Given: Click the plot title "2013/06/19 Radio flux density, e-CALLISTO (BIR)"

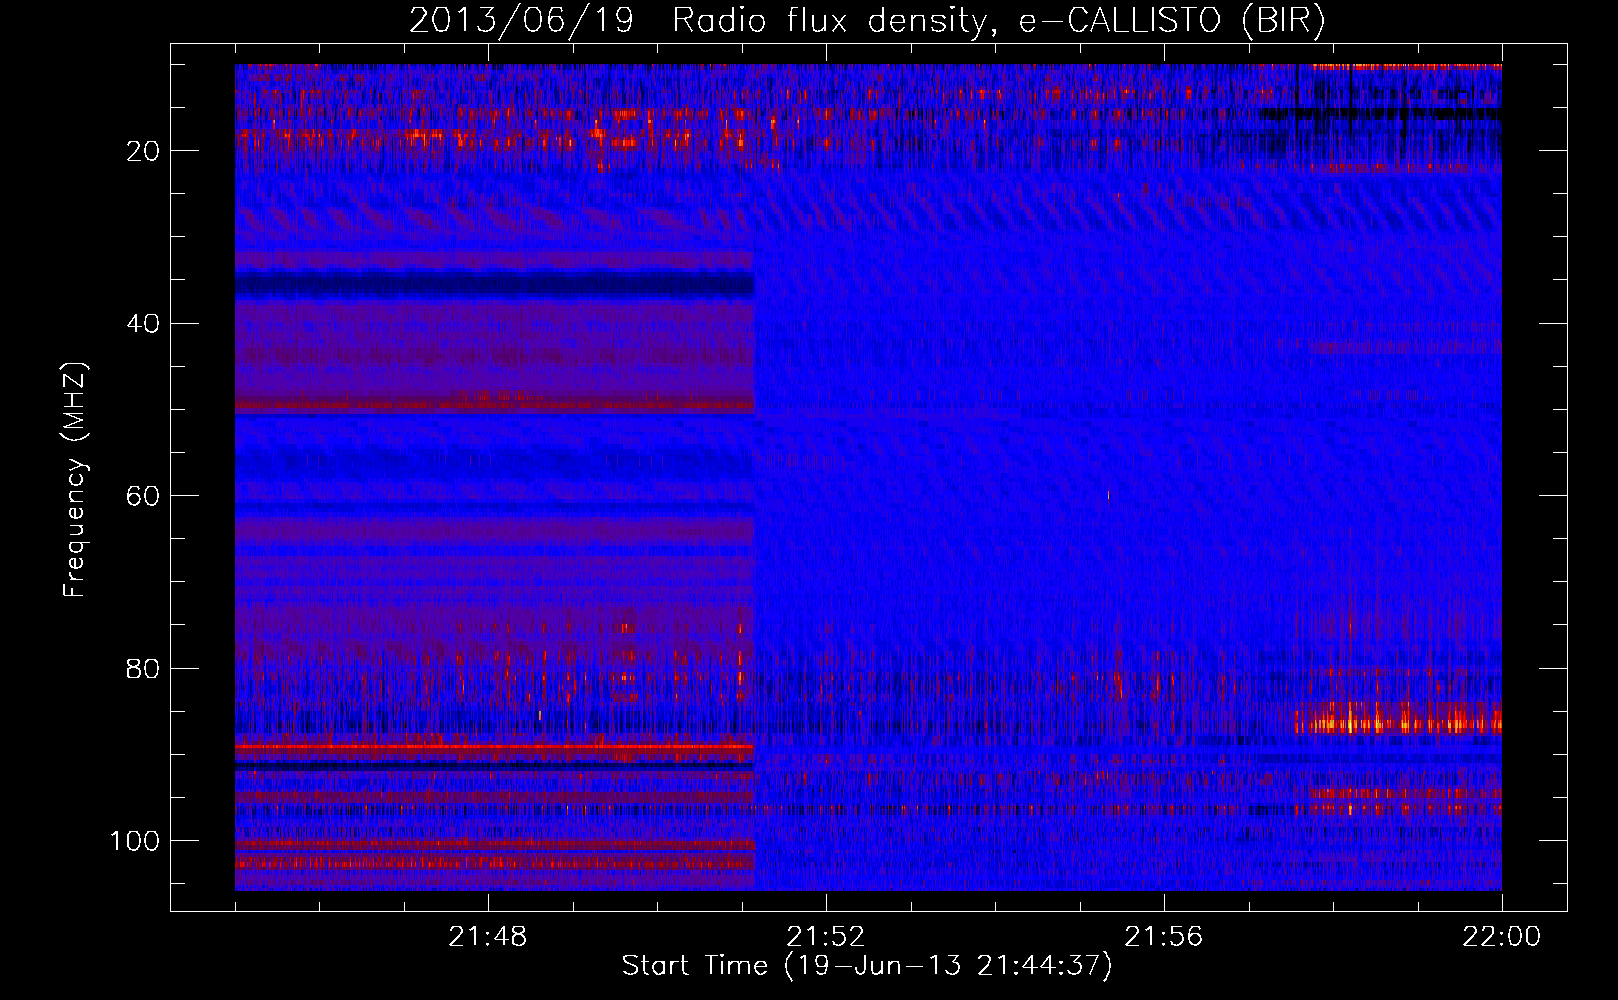Looking at the screenshot, I should 867,21.
